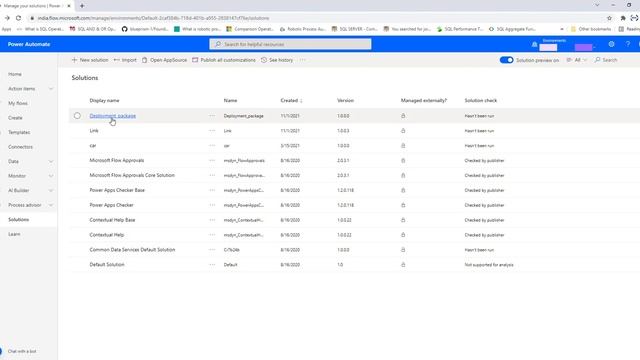Open more options for Deployment package
640x360 pixels.
[212, 116]
